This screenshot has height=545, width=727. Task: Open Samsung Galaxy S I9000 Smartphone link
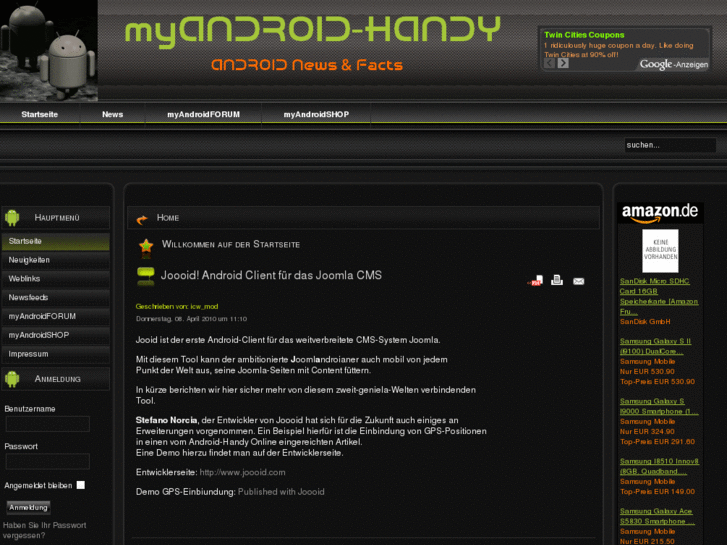[658, 406]
